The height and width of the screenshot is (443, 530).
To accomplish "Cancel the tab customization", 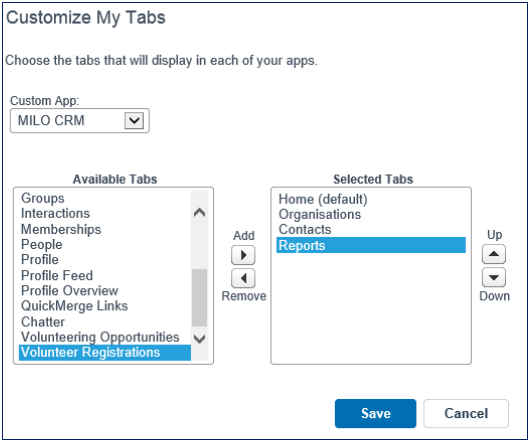I will [x=466, y=414].
